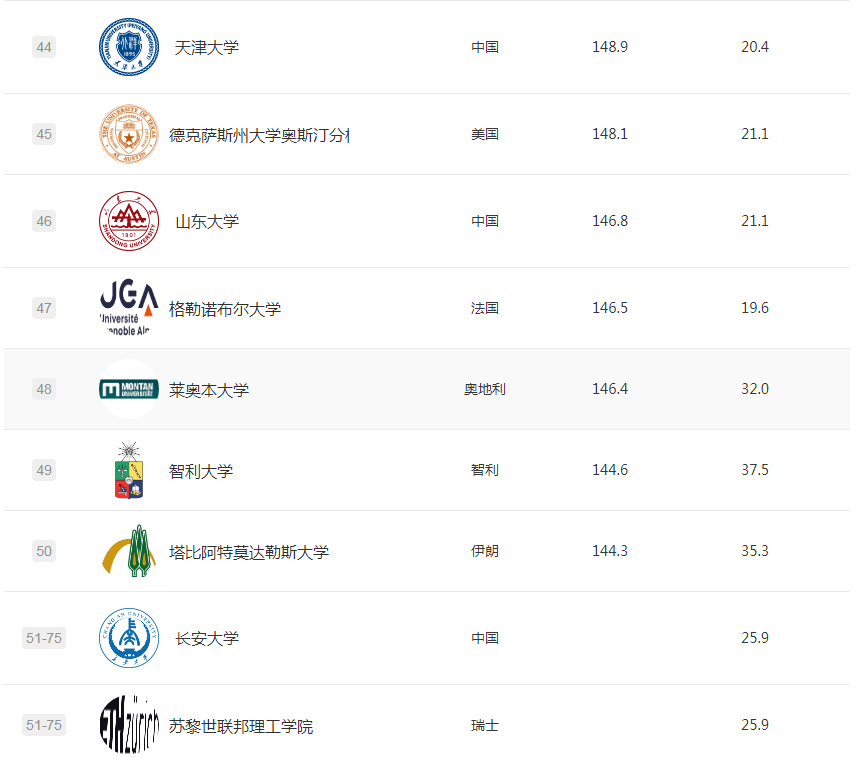Image resolution: width=866 pixels, height=758 pixels.
Task: Click the 奥地利 country label
Action: click(x=485, y=389)
